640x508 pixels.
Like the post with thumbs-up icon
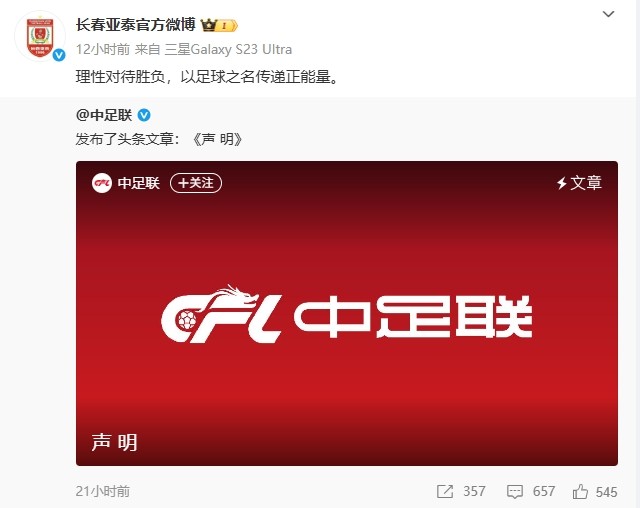click(580, 491)
